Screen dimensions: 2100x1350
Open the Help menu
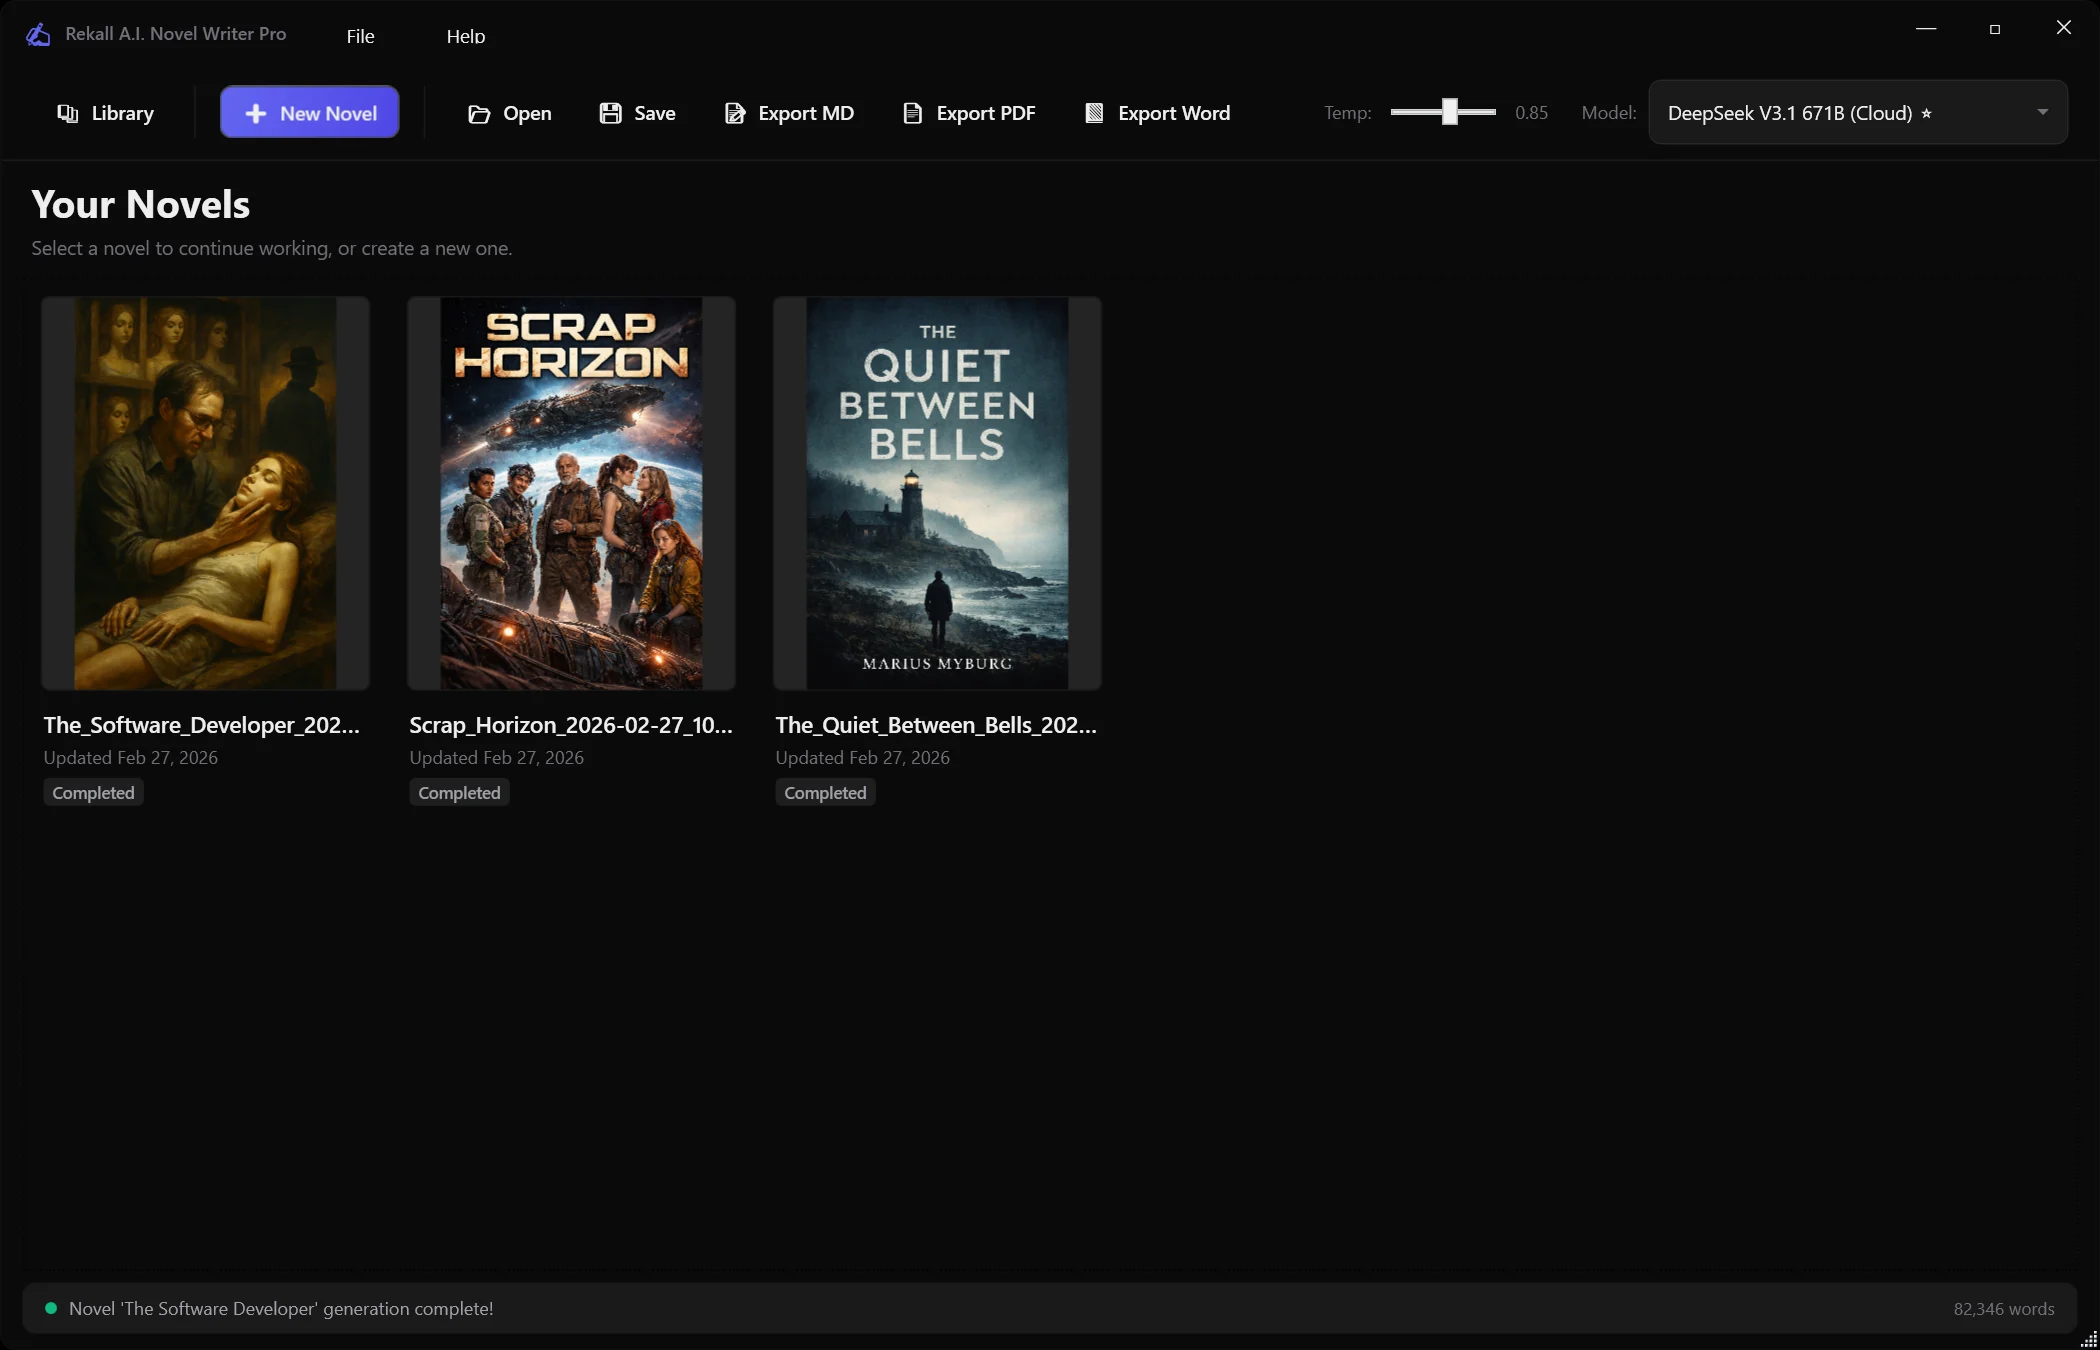coord(464,36)
